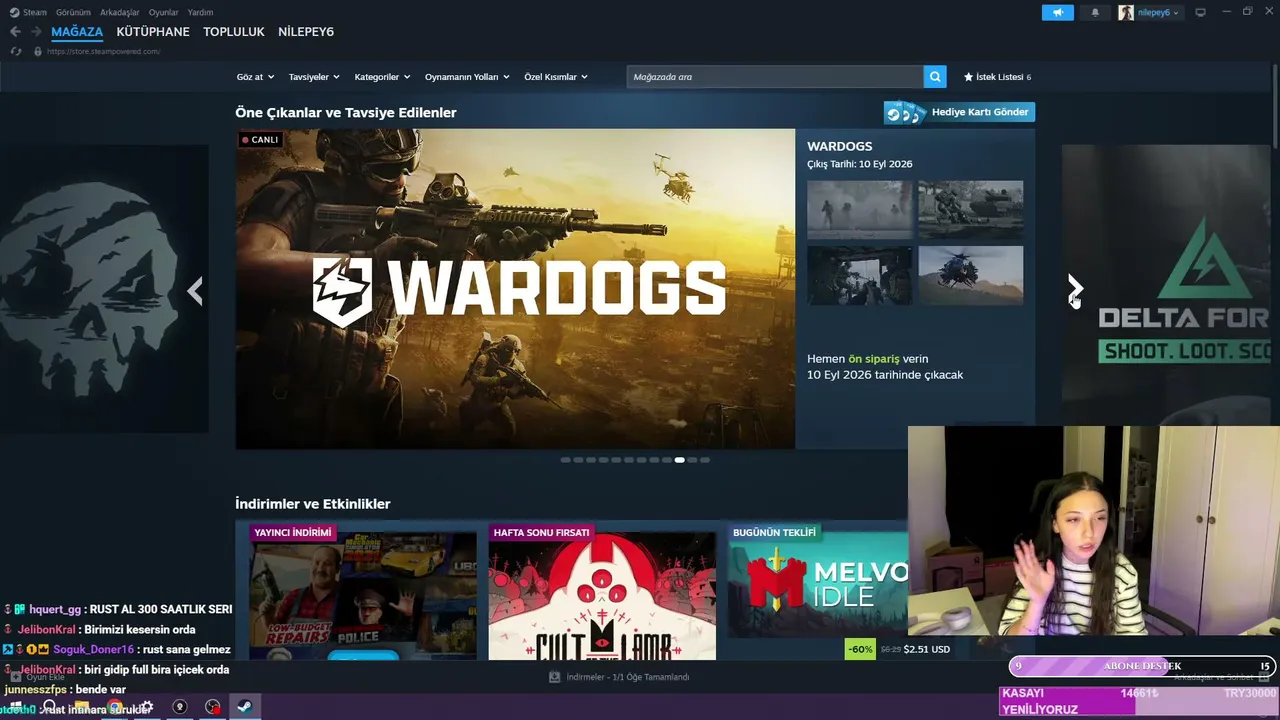The image size is (1280, 720).
Task: Open Chrome from the taskbar
Action: (115, 707)
